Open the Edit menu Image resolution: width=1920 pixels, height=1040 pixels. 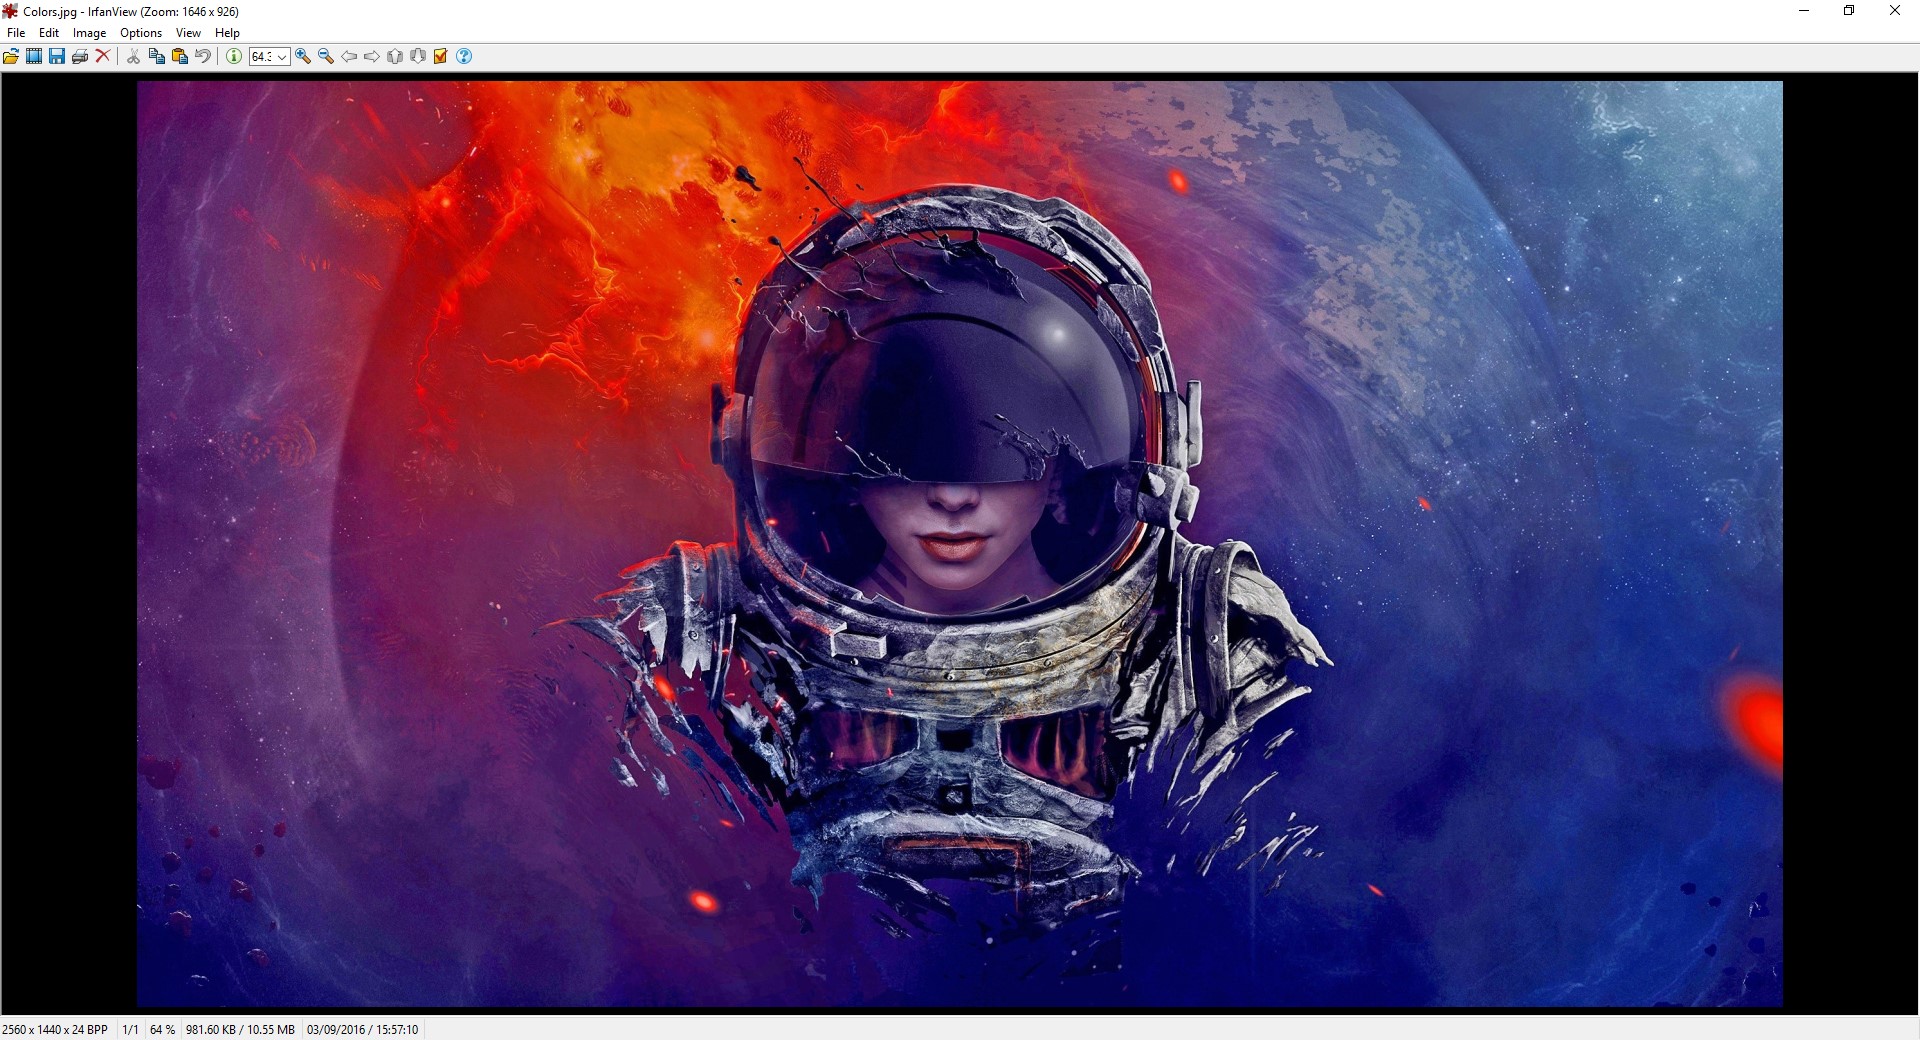(x=49, y=33)
